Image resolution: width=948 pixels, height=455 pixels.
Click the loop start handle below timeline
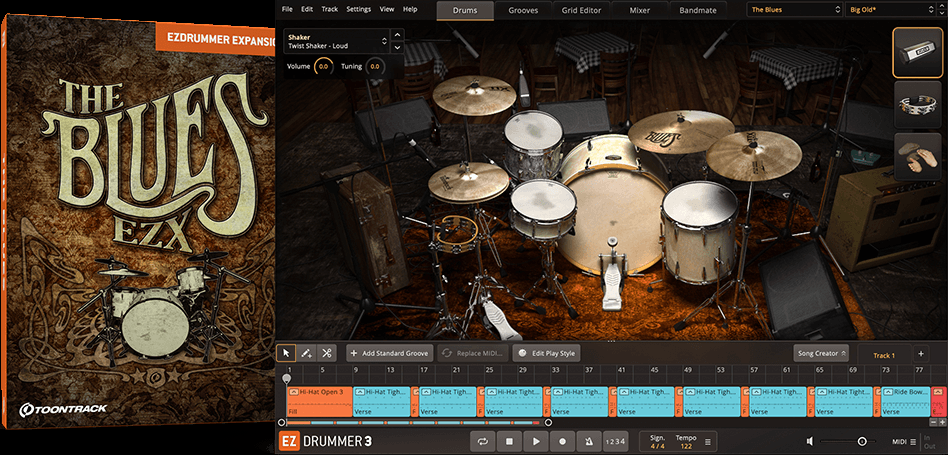coord(282,423)
